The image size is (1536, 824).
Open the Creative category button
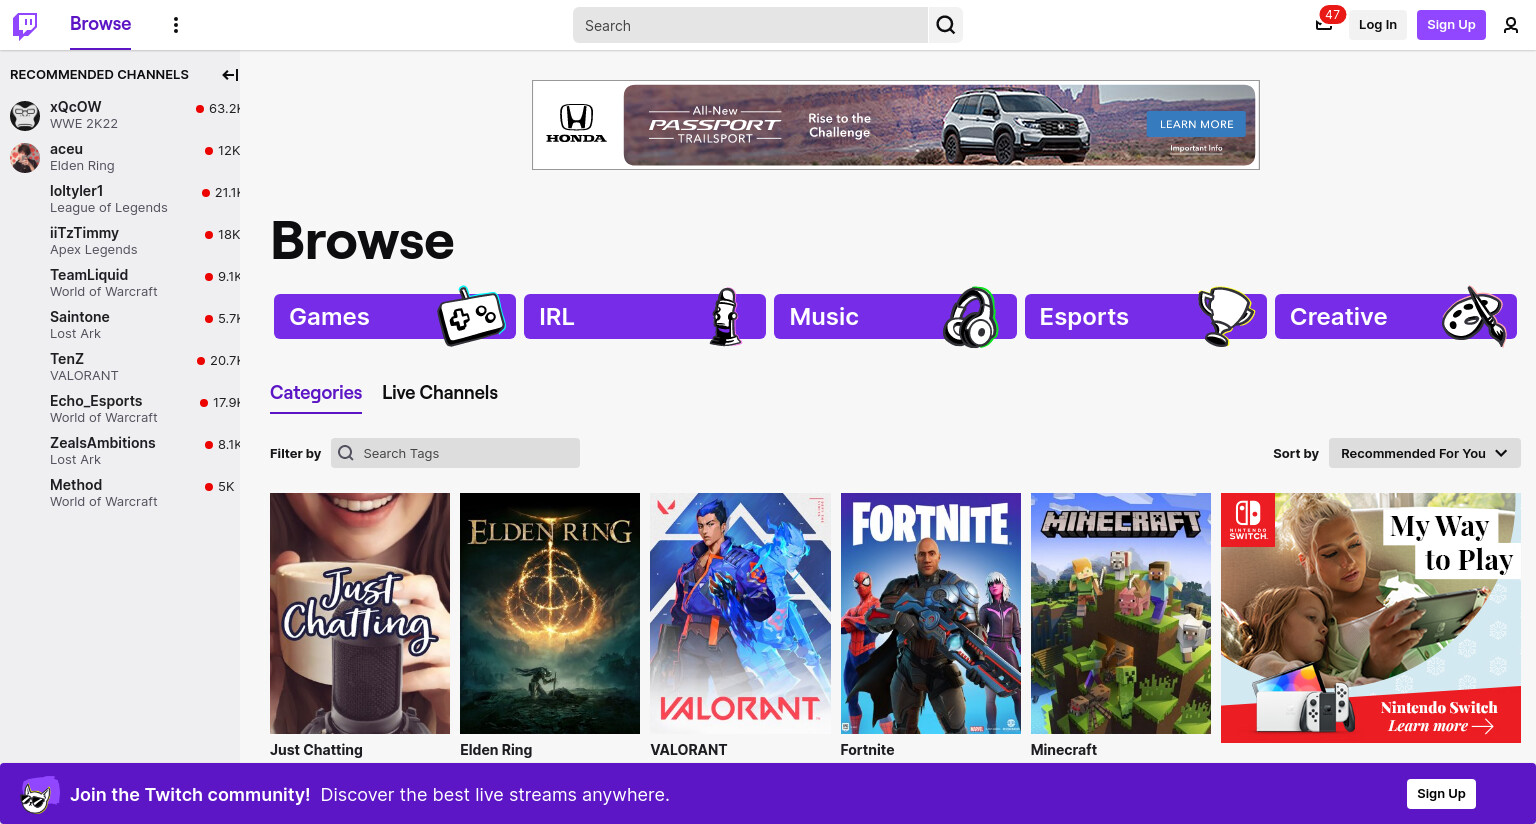point(1396,317)
